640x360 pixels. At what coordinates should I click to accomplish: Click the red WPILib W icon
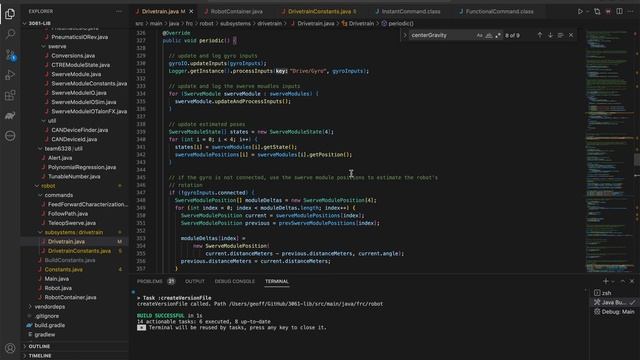point(608,11)
